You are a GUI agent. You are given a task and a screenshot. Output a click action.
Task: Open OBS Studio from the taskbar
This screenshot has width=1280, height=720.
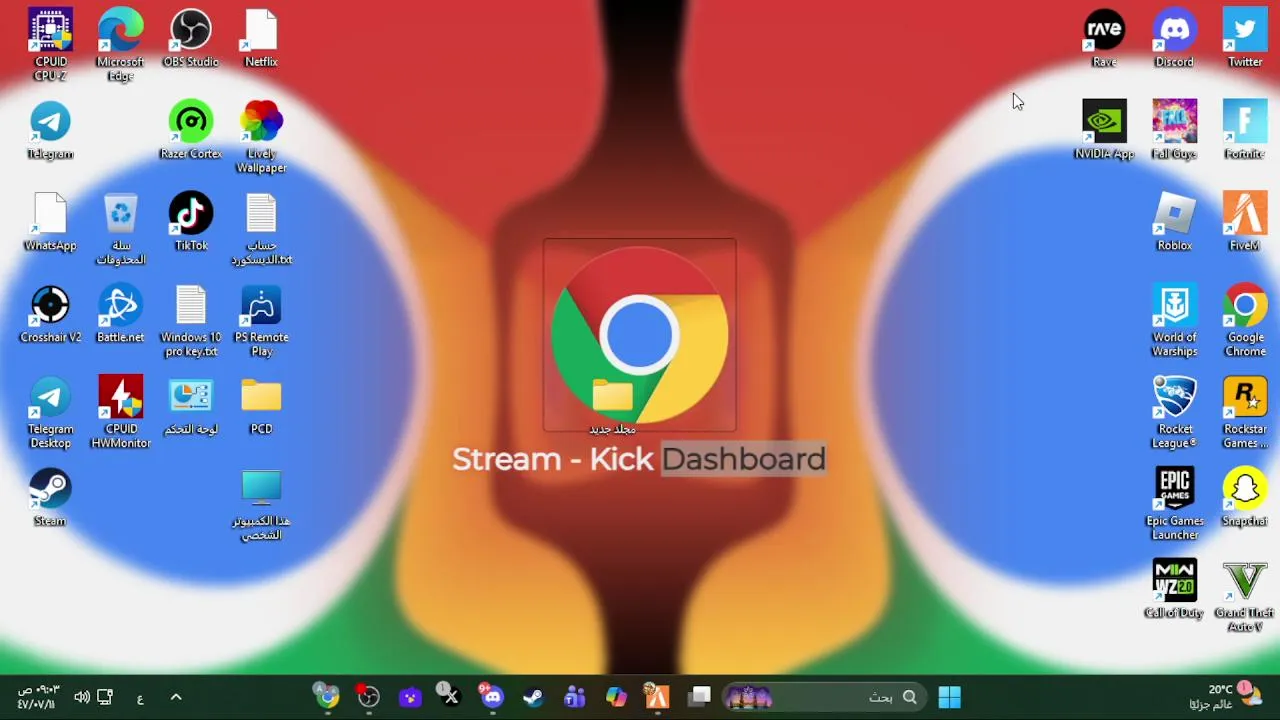point(369,697)
